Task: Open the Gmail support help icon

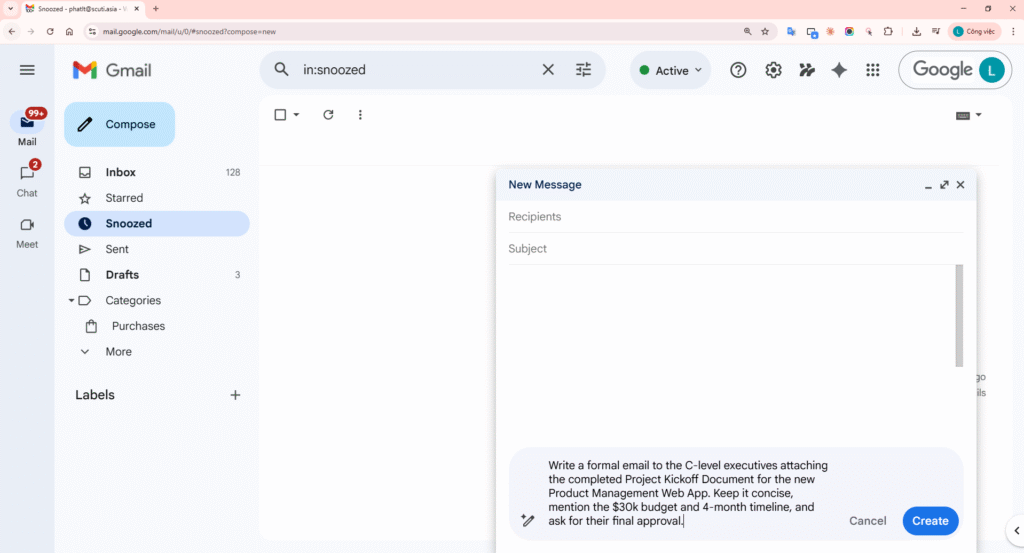Action: (x=738, y=70)
